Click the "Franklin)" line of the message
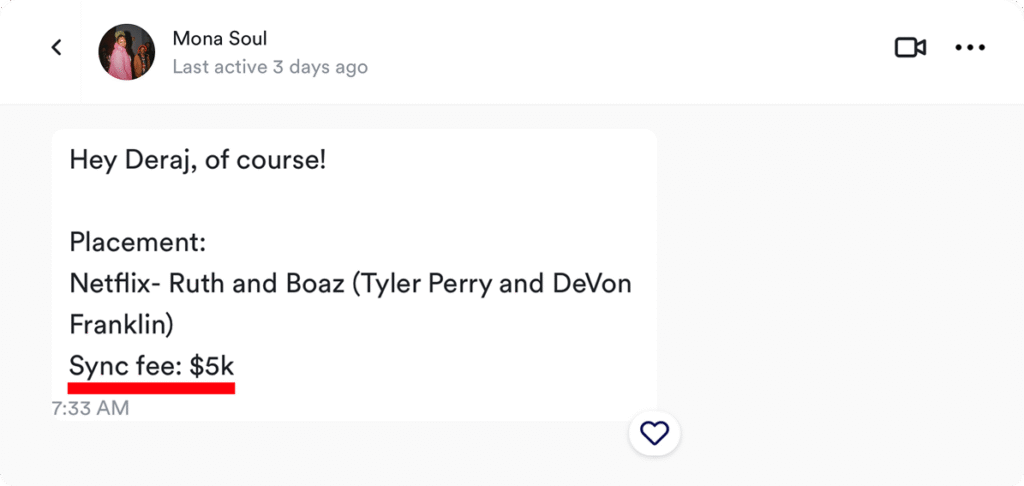Image resolution: width=1024 pixels, height=486 pixels. pos(121,324)
